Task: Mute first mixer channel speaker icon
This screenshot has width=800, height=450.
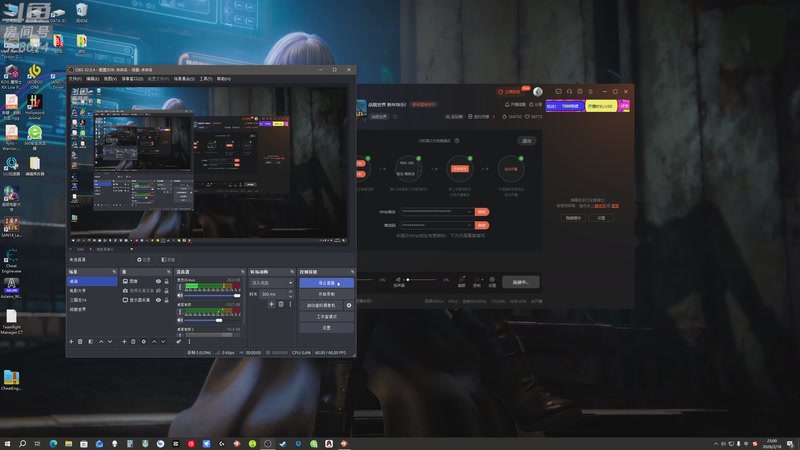Action: tap(180, 295)
